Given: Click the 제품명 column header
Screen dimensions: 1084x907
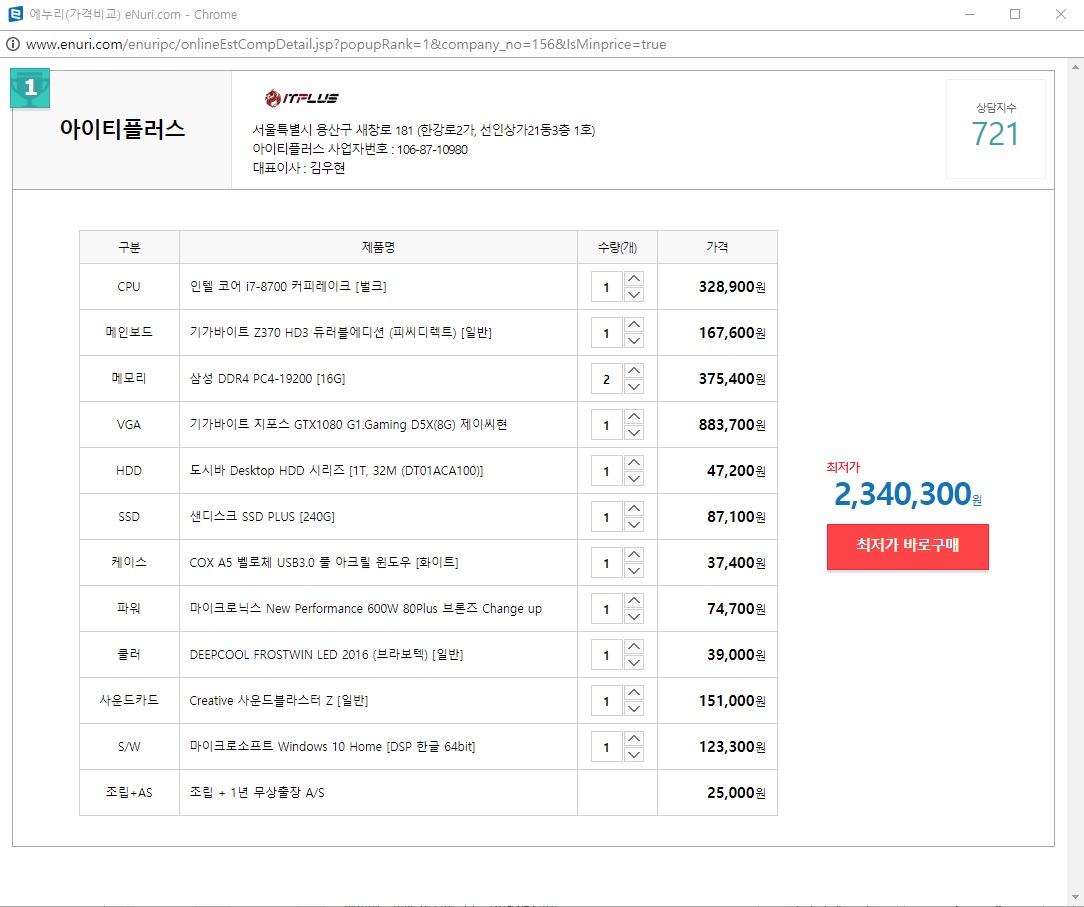Looking at the screenshot, I should [378, 247].
